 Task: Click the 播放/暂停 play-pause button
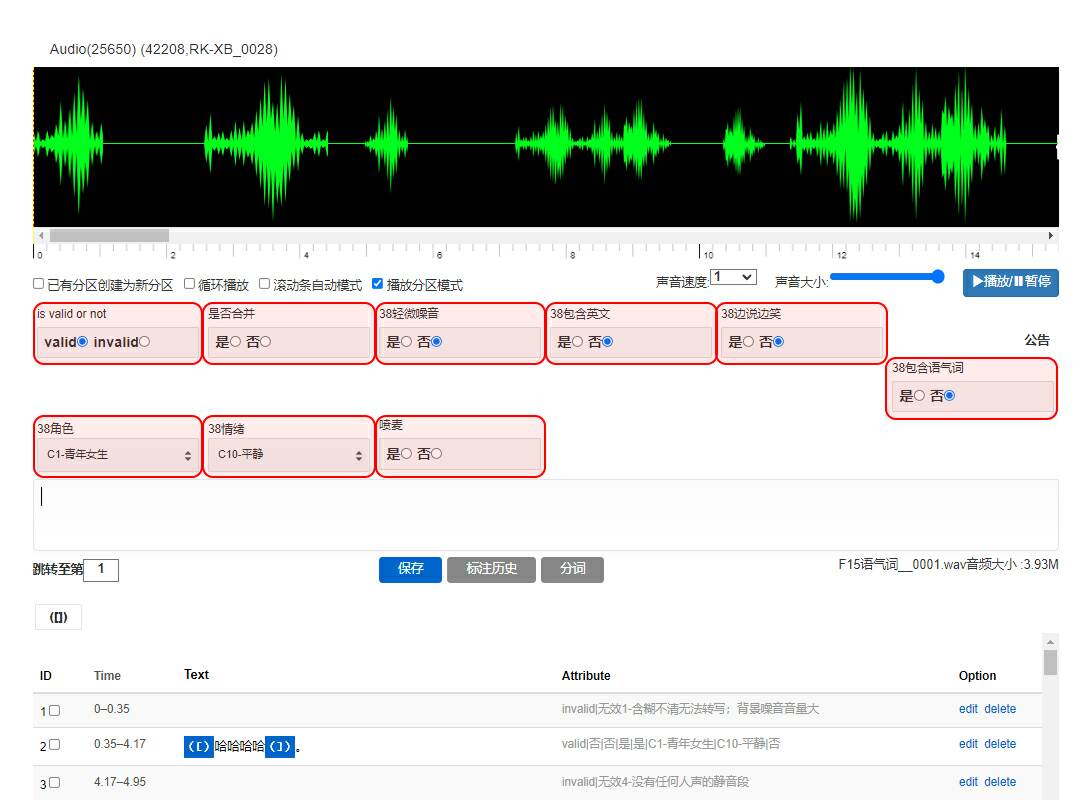(x=1010, y=282)
